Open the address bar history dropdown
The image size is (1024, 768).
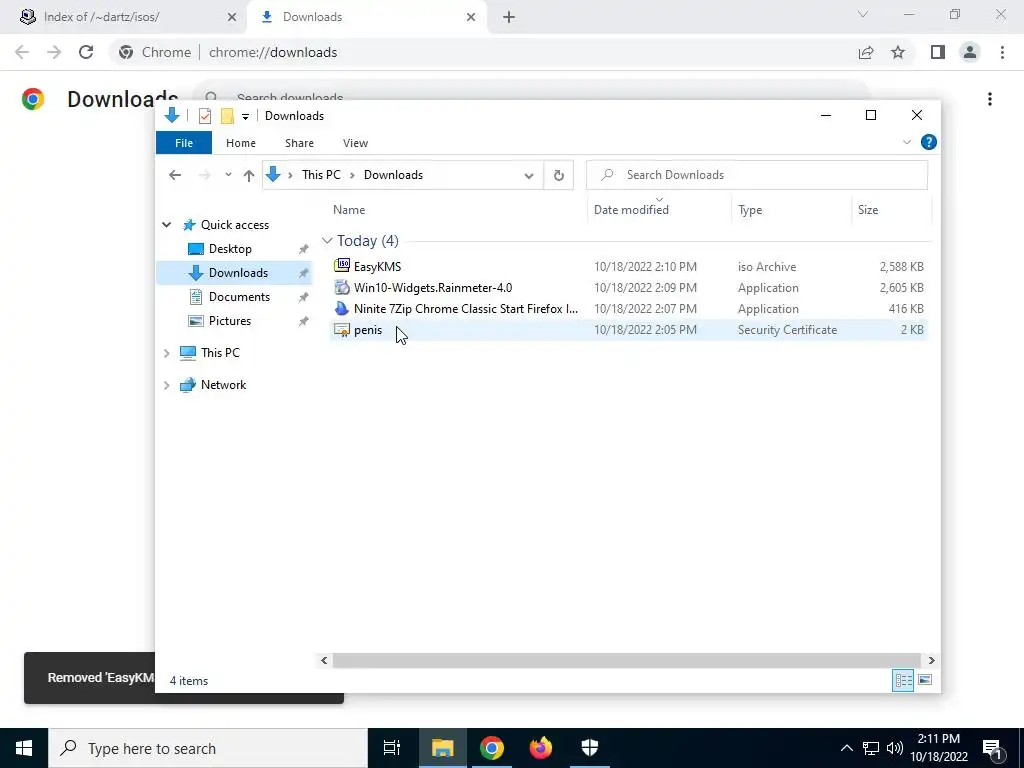tap(528, 175)
